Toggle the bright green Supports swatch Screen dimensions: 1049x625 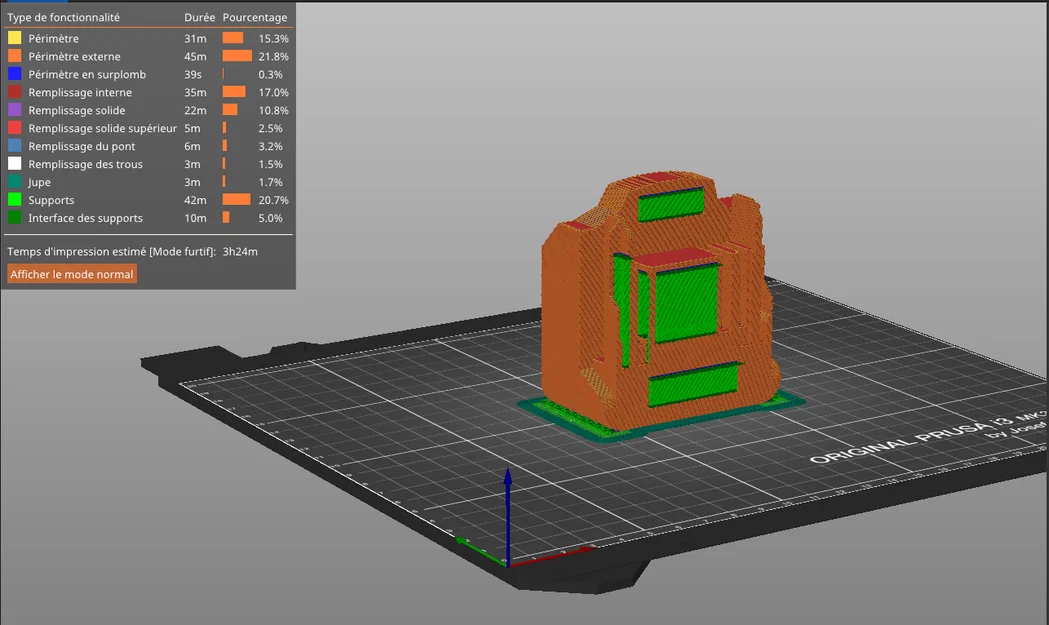click(x=15, y=200)
